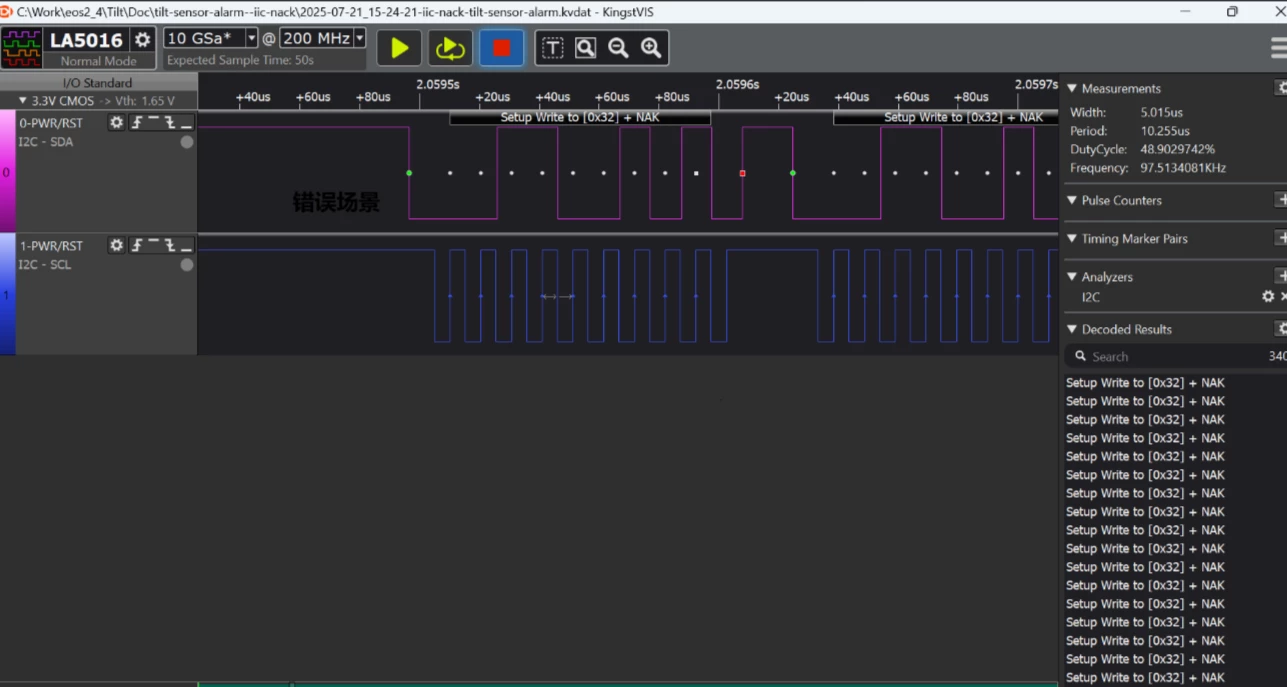This screenshot has width=1287, height=687.
Task: Add a new analyzer with plus button
Action: [1282, 276]
